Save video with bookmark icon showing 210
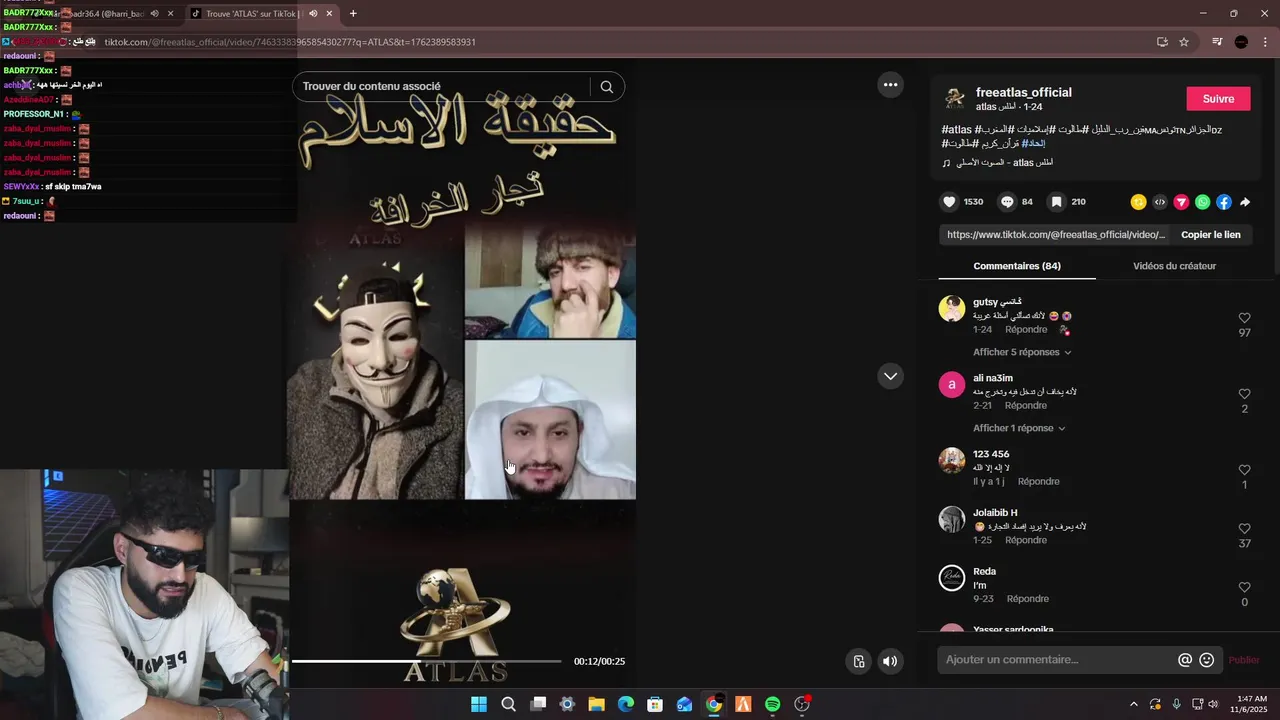This screenshot has width=1280, height=720. [1056, 202]
